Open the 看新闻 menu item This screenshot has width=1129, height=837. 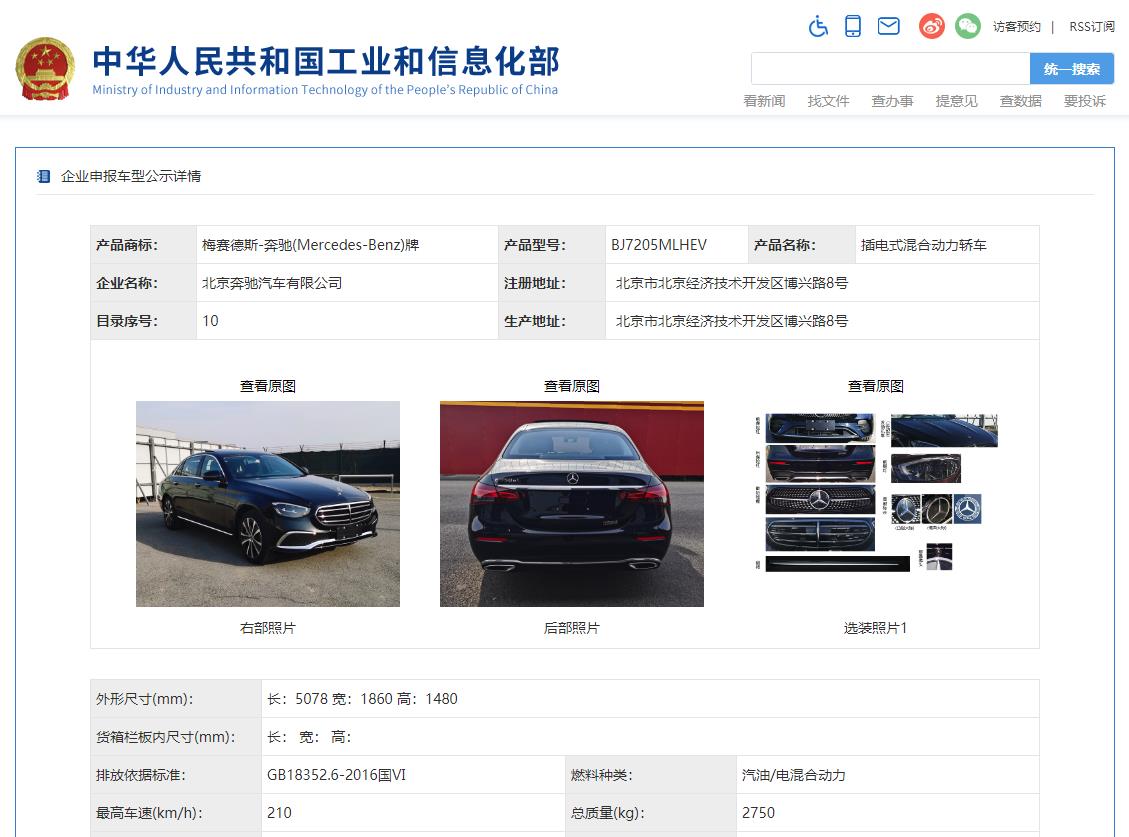[x=764, y=101]
